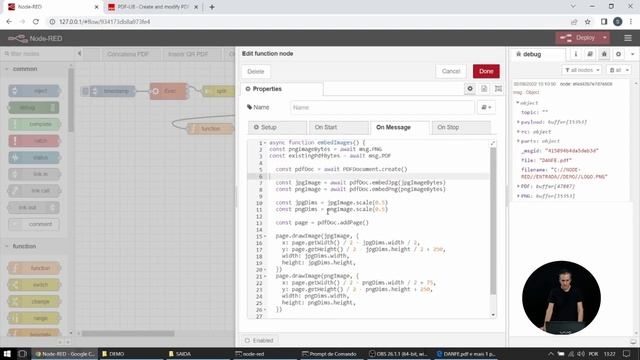
Task: Open the sidebar tabs dropdown arrow
Action: (632, 54)
